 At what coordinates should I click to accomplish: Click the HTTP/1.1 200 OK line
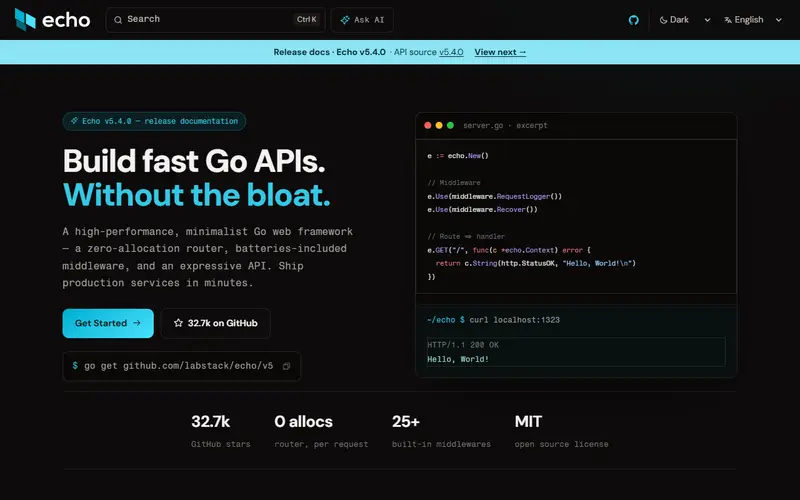pos(463,345)
